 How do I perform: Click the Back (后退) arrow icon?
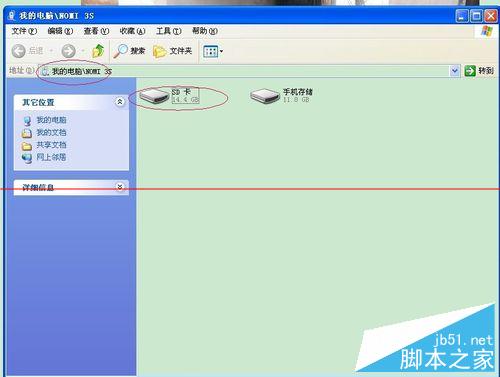coord(19,51)
